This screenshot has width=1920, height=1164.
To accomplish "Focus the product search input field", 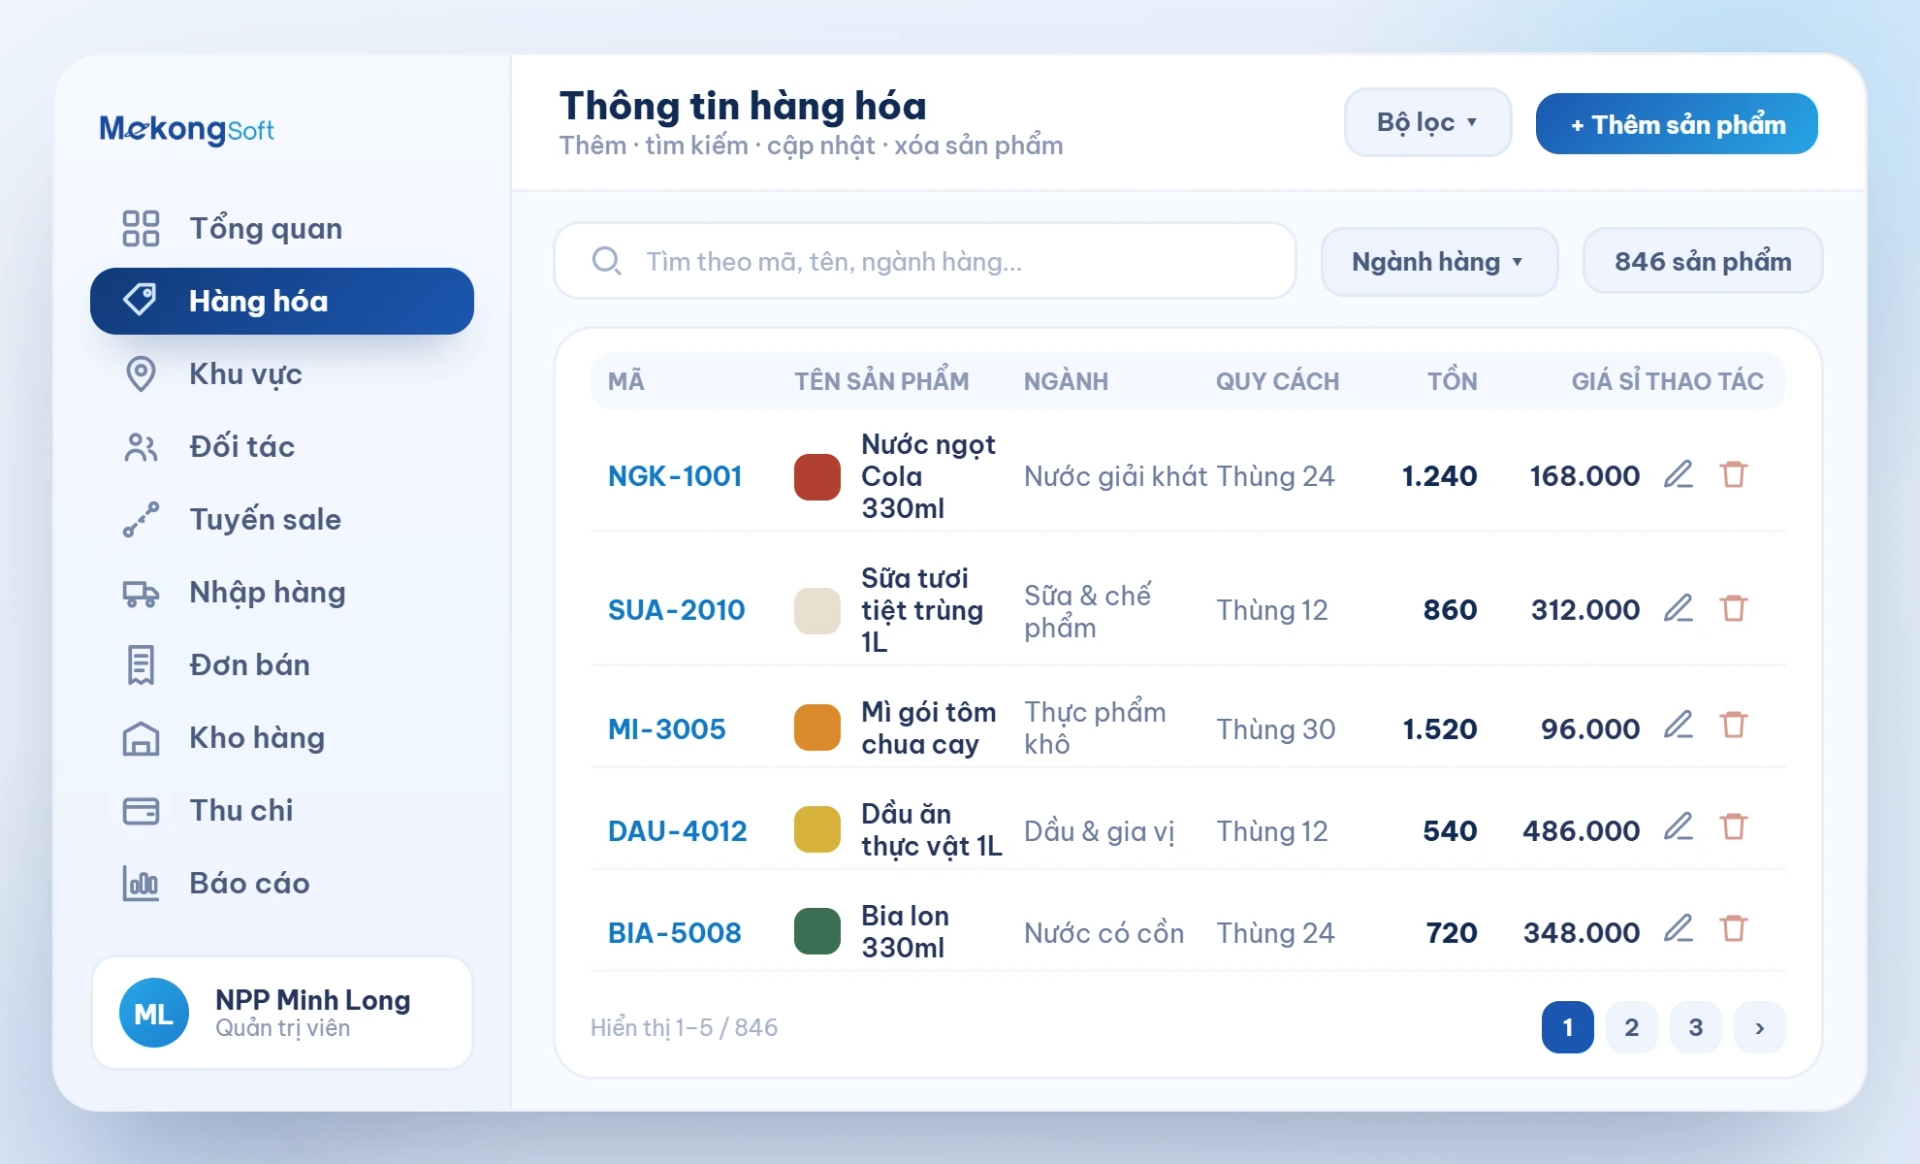I will coord(925,261).
